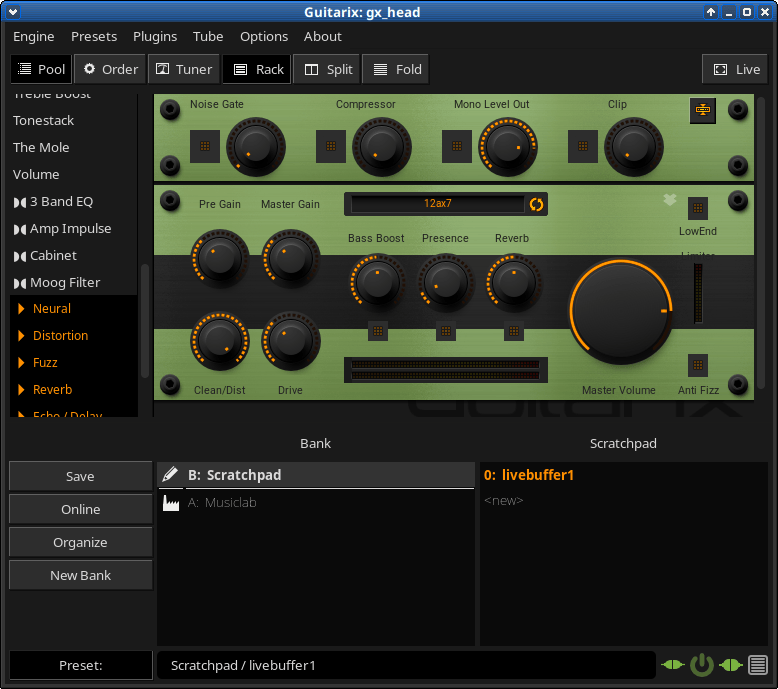This screenshot has width=778, height=689.
Task: Open the Tuner toolbar button
Action: point(184,69)
